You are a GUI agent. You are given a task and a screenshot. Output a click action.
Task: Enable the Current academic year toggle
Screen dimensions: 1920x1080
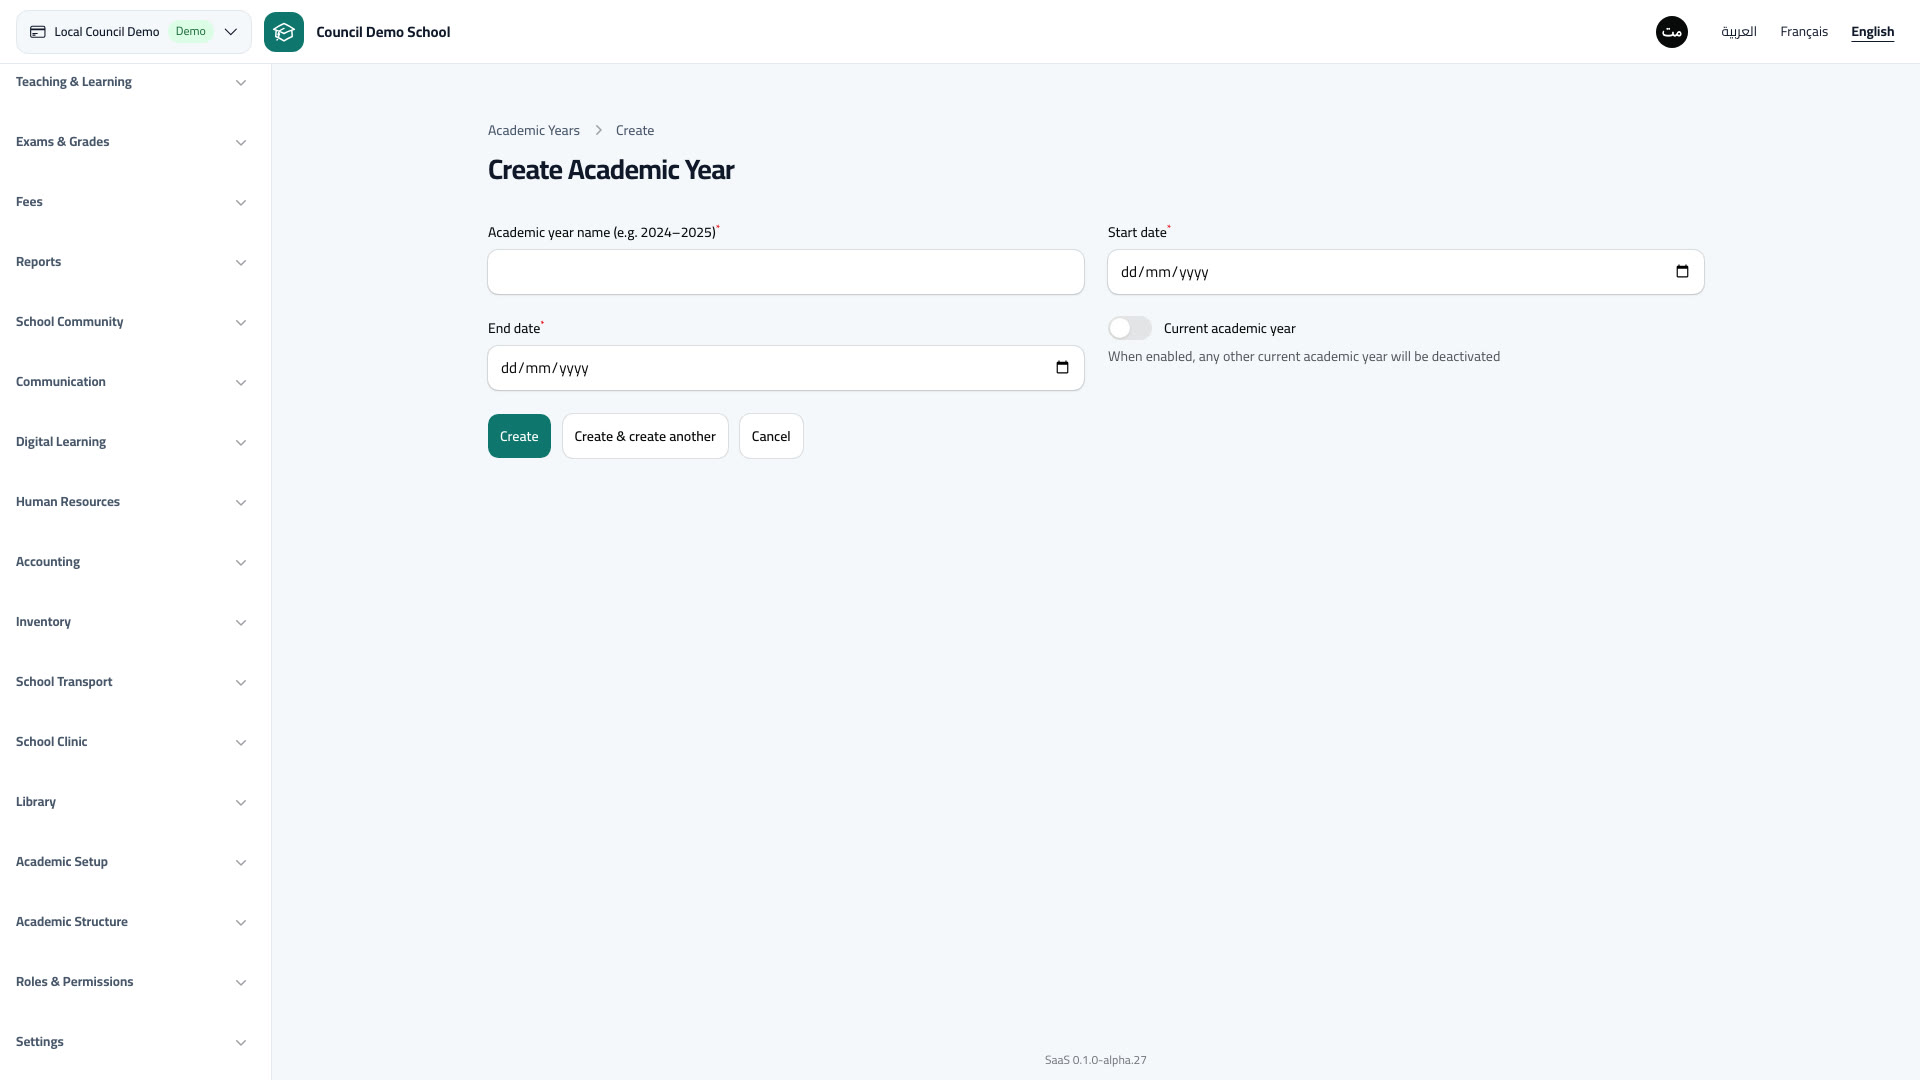click(x=1130, y=328)
